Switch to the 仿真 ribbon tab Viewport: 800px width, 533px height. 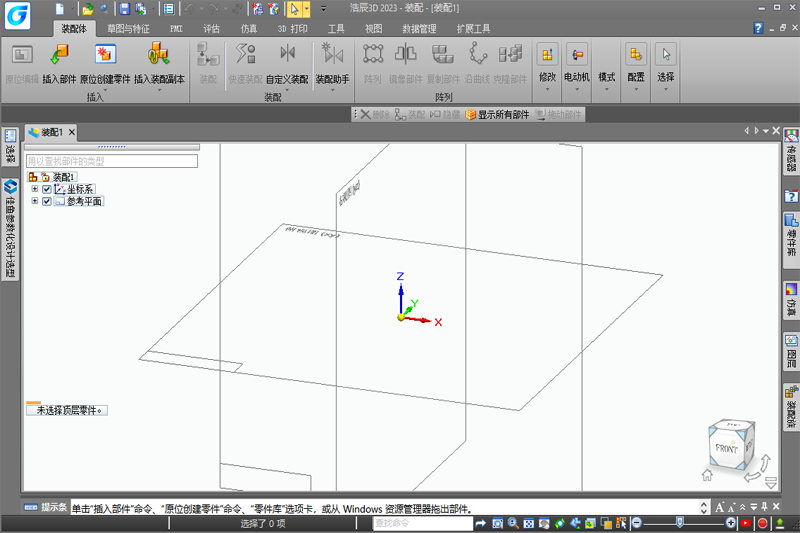click(248, 29)
